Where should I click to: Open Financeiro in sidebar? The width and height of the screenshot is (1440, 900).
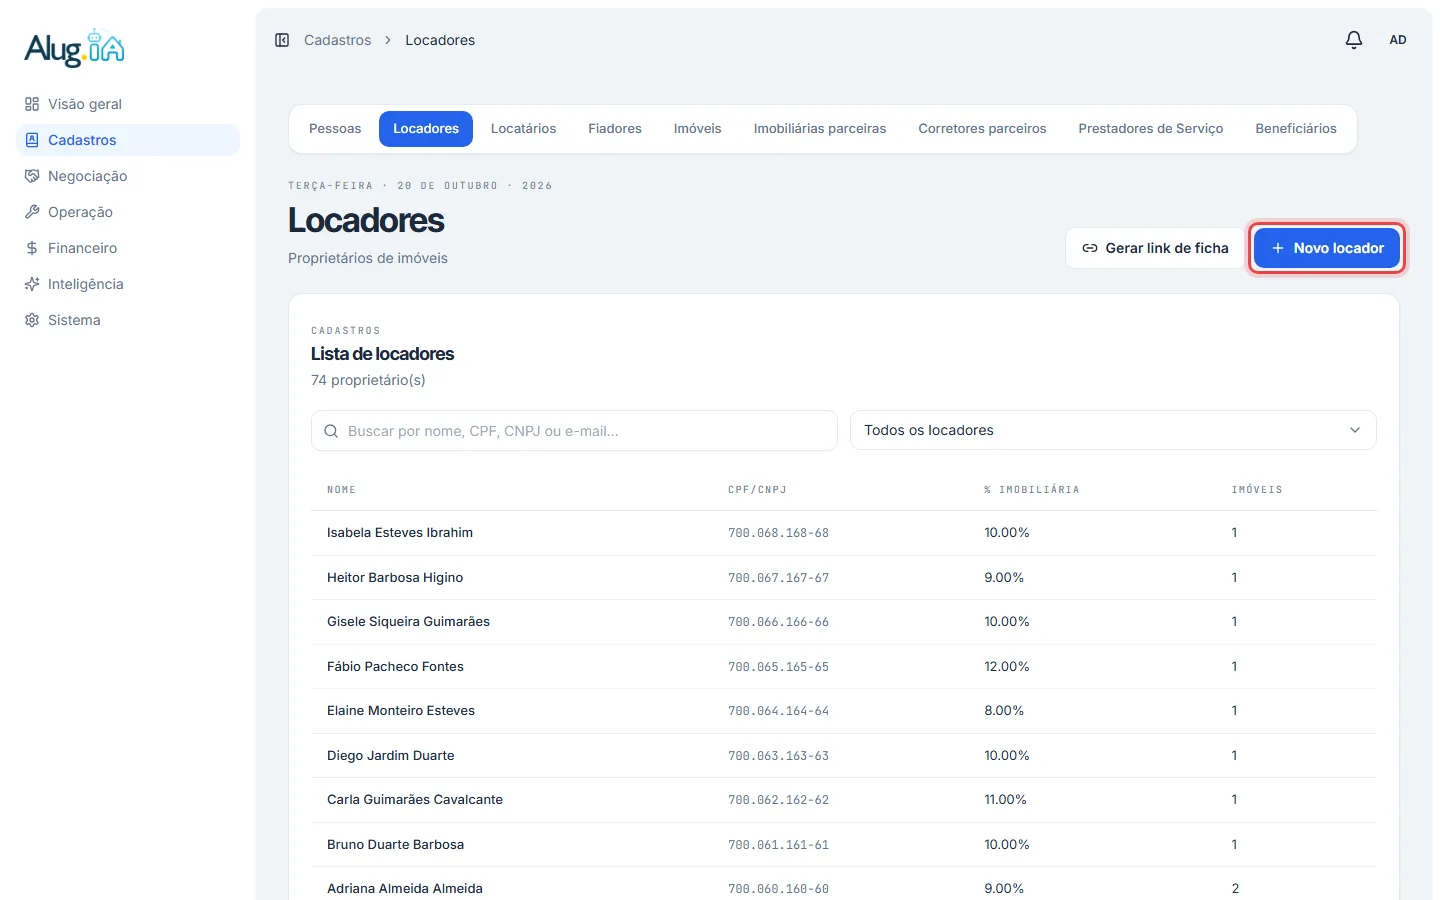128,248
